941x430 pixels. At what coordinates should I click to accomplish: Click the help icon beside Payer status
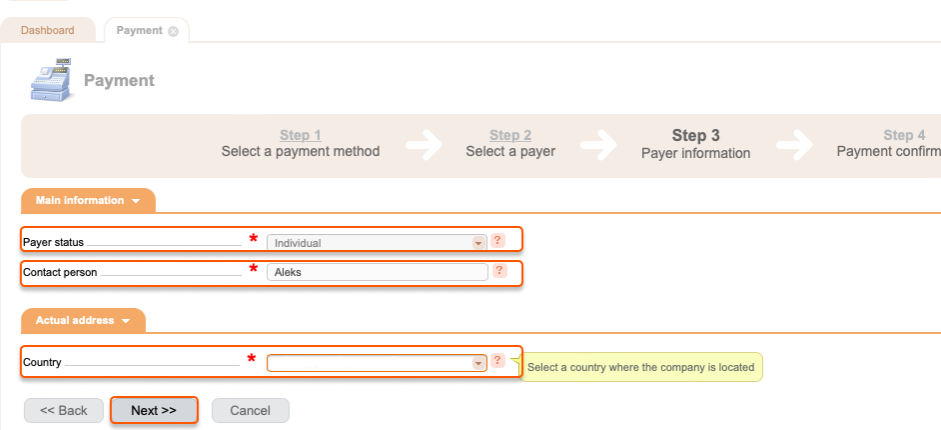498,241
